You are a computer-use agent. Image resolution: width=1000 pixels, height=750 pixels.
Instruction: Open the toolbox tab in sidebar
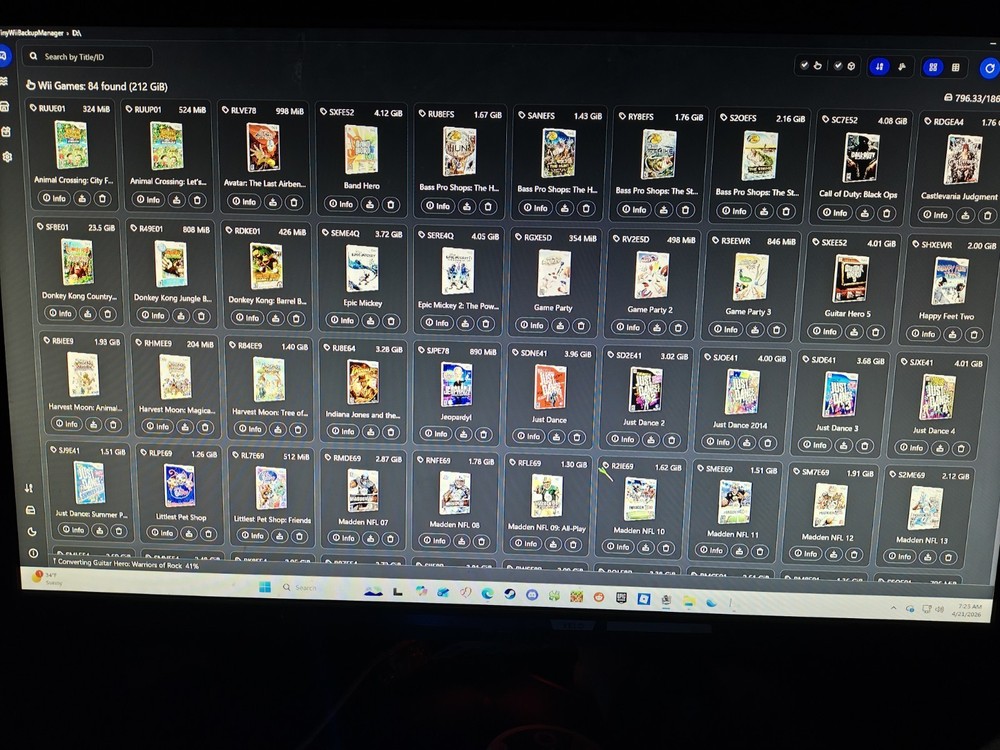pos(6,131)
